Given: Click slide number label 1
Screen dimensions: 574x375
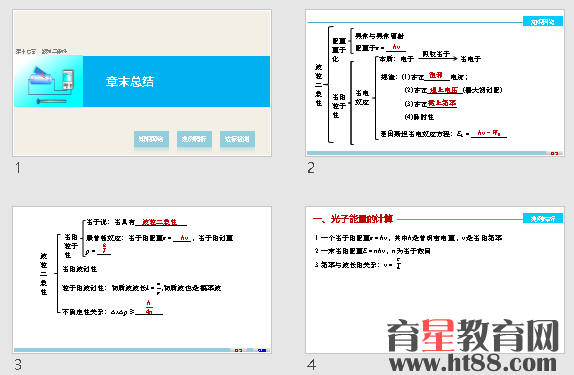Looking at the screenshot, I should 18,168.
